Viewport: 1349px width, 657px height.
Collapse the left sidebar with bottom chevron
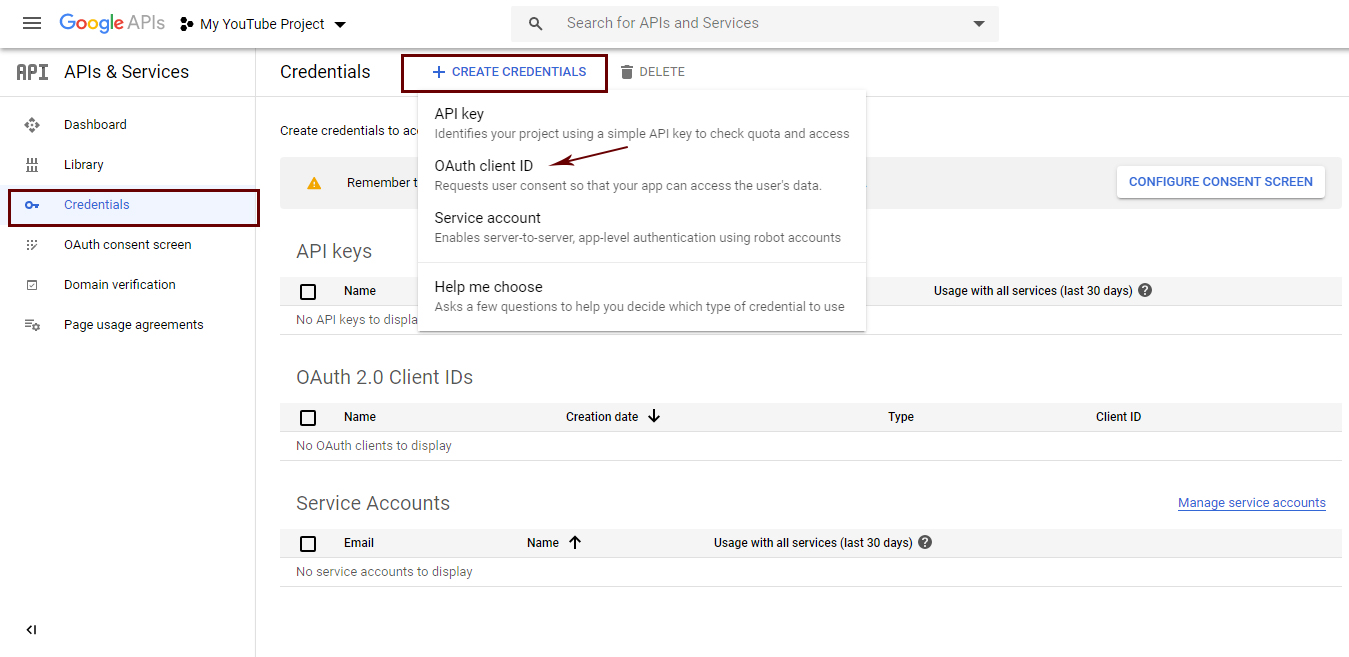(31, 630)
